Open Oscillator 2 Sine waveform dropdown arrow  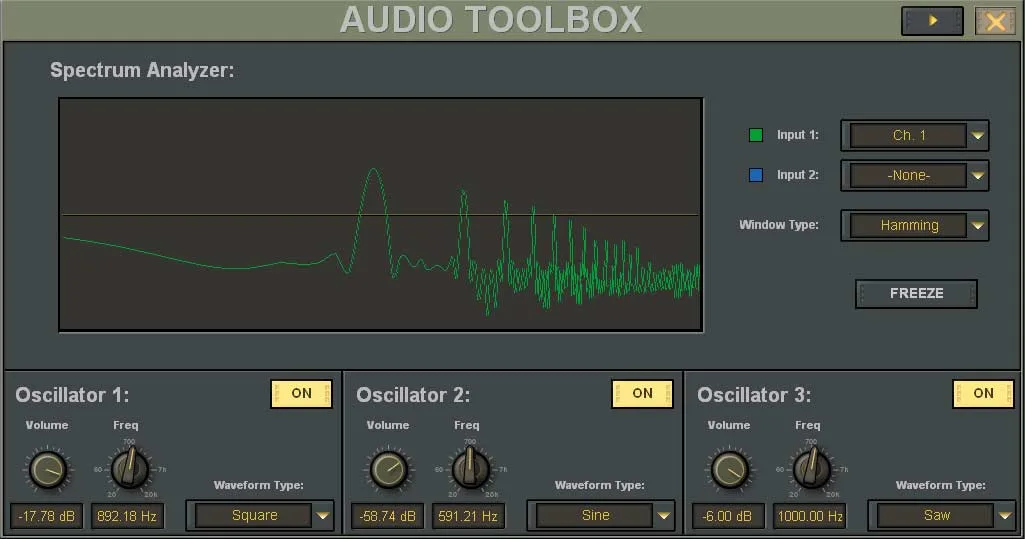pos(664,516)
